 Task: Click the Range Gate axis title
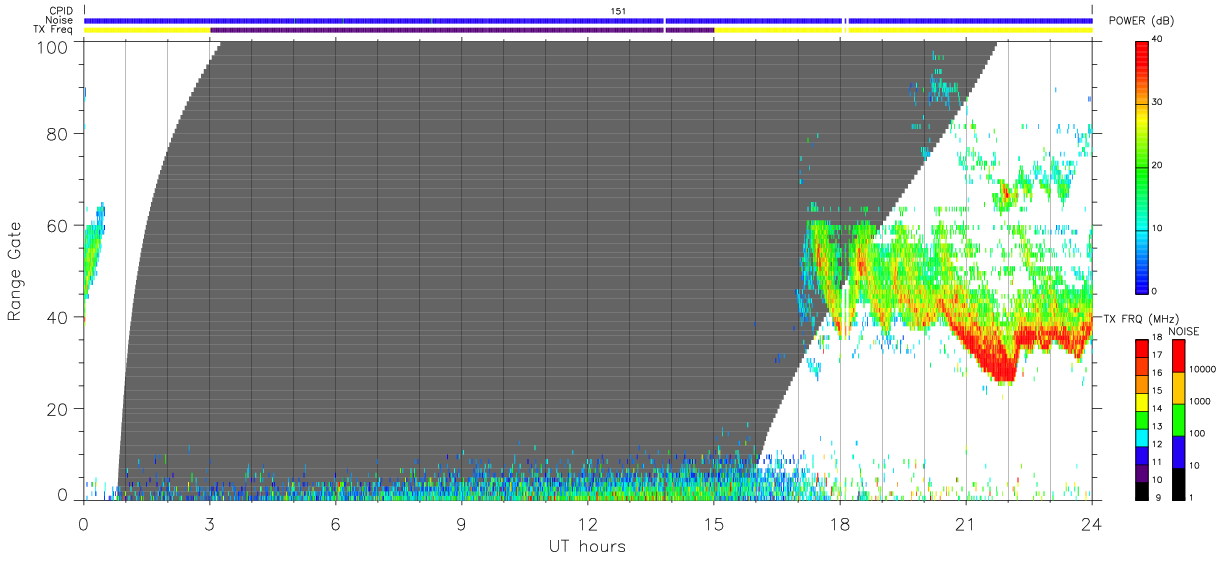coord(15,271)
